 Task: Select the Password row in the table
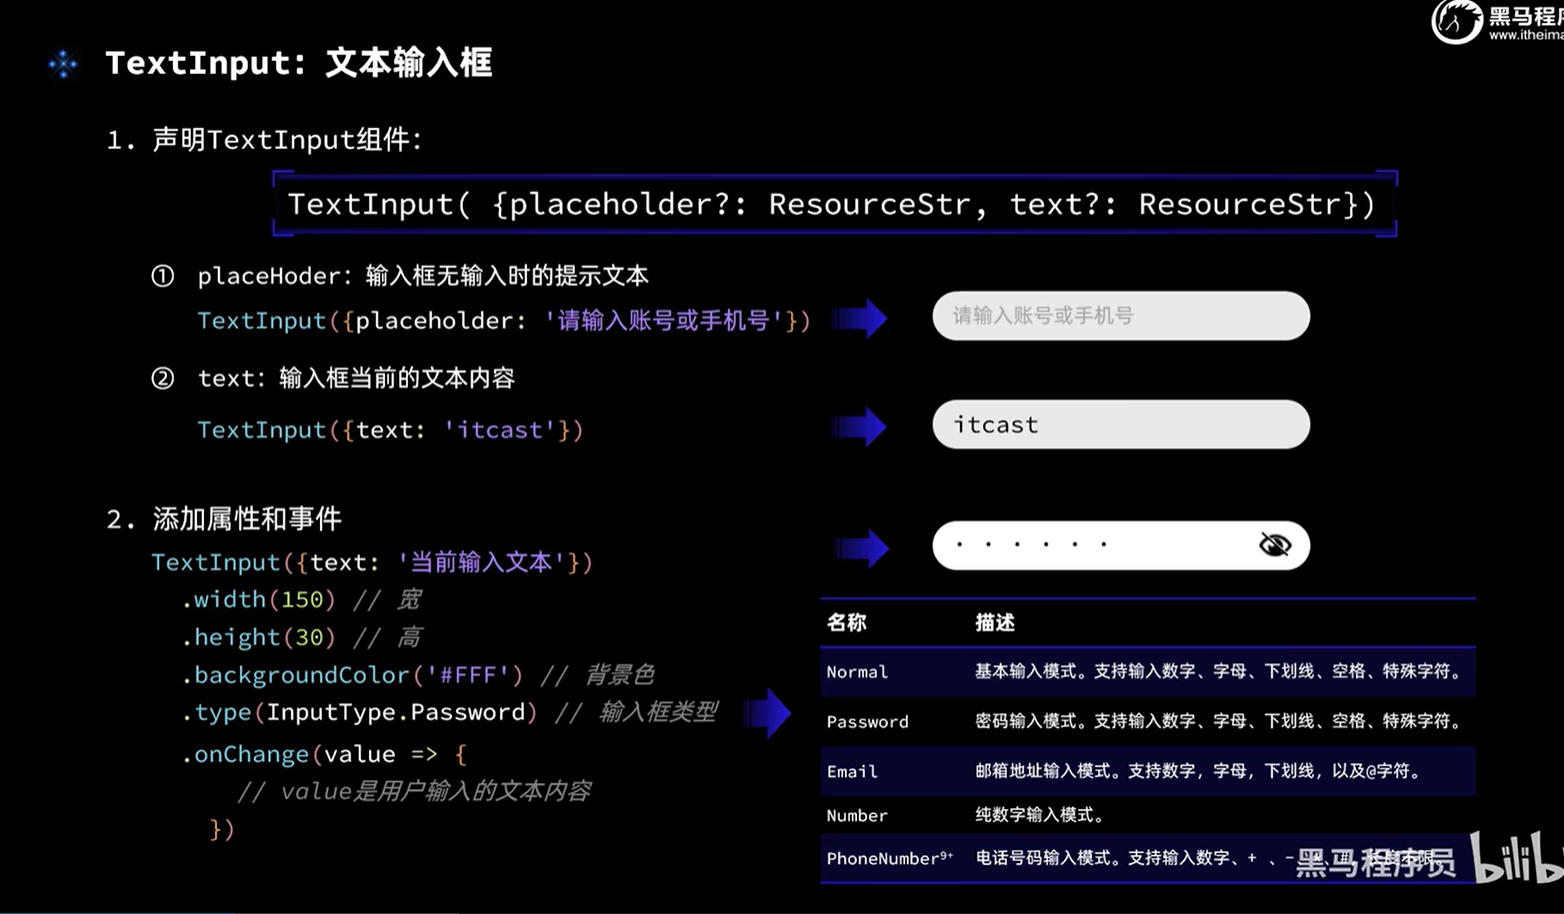[x=1147, y=721]
